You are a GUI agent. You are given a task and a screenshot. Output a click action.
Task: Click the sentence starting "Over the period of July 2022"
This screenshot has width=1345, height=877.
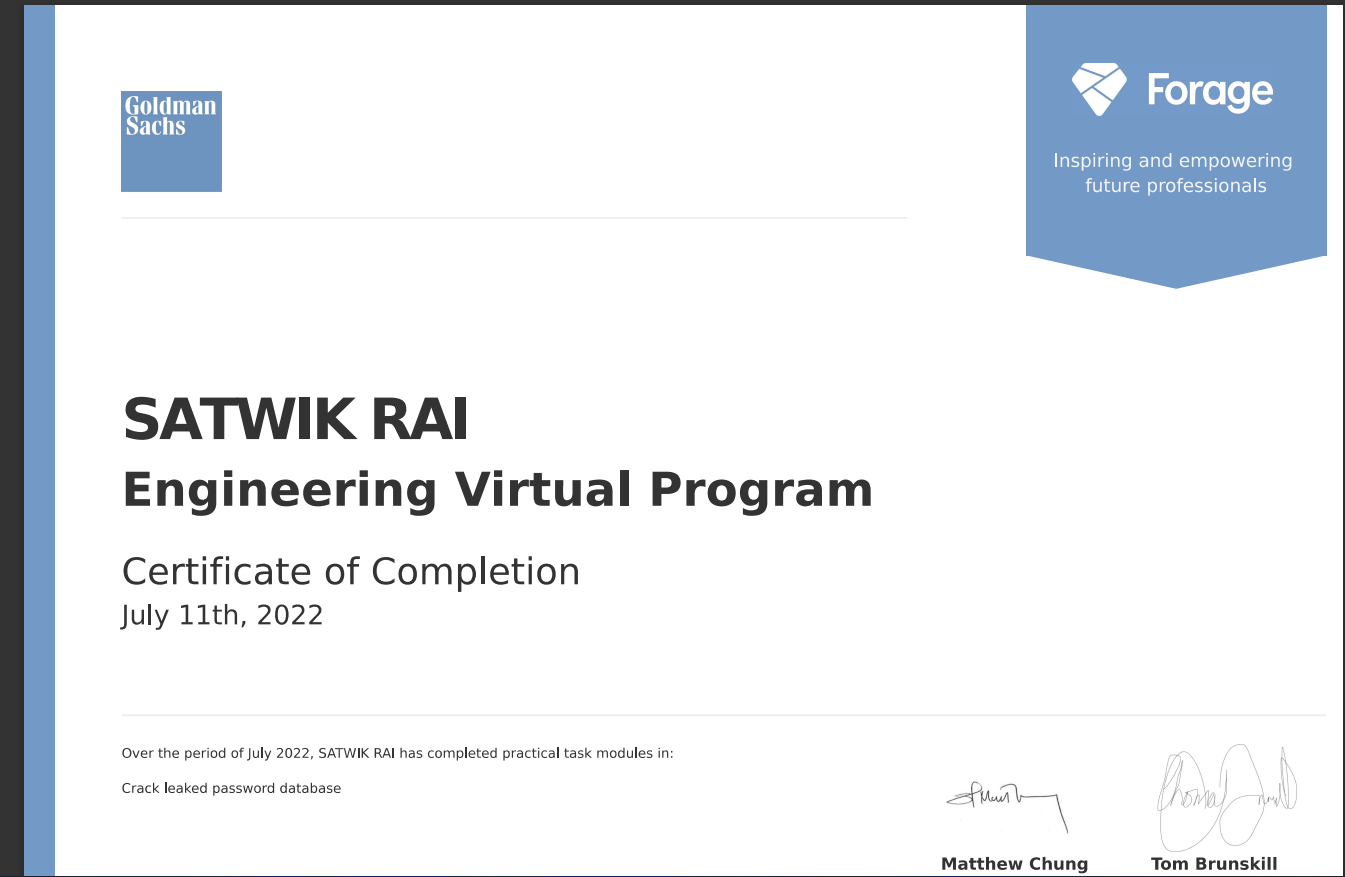point(398,753)
